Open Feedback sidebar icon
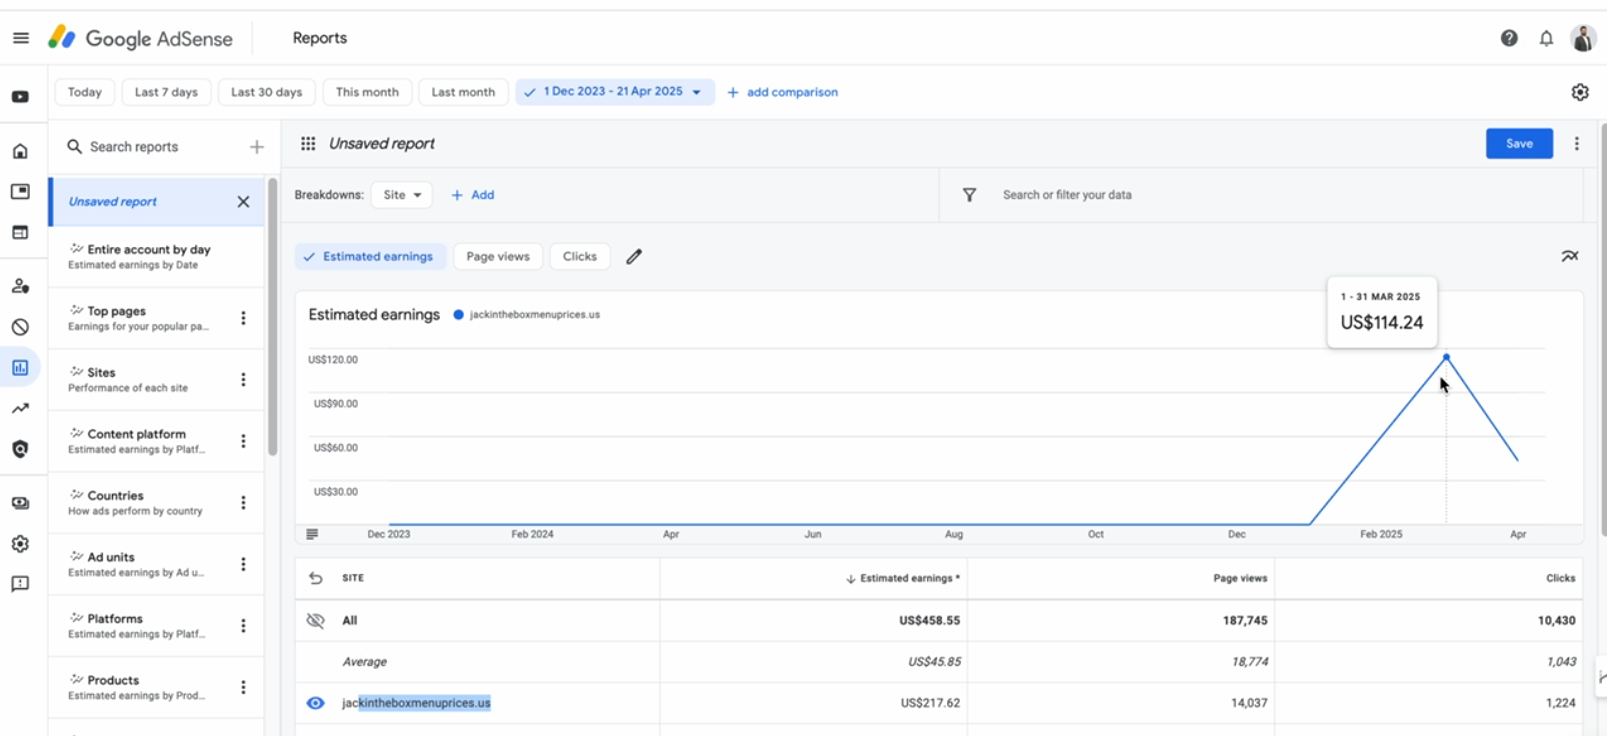This screenshot has width=1607, height=736. (20, 584)
